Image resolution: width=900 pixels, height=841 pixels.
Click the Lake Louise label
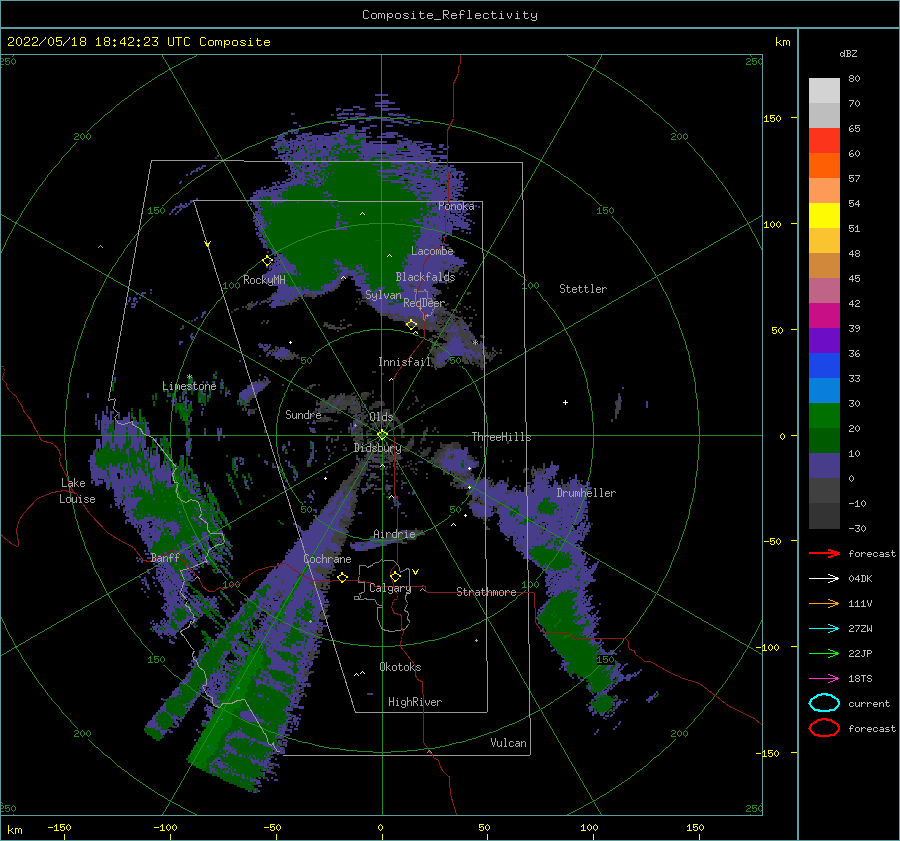tap(77, 491)
